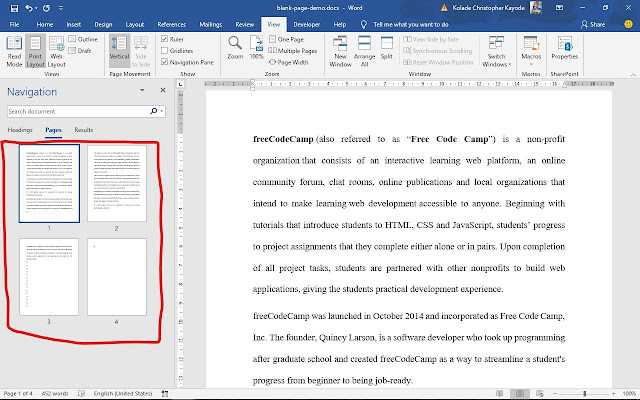Select Print Layout icon in status bar

pos(520,393)
